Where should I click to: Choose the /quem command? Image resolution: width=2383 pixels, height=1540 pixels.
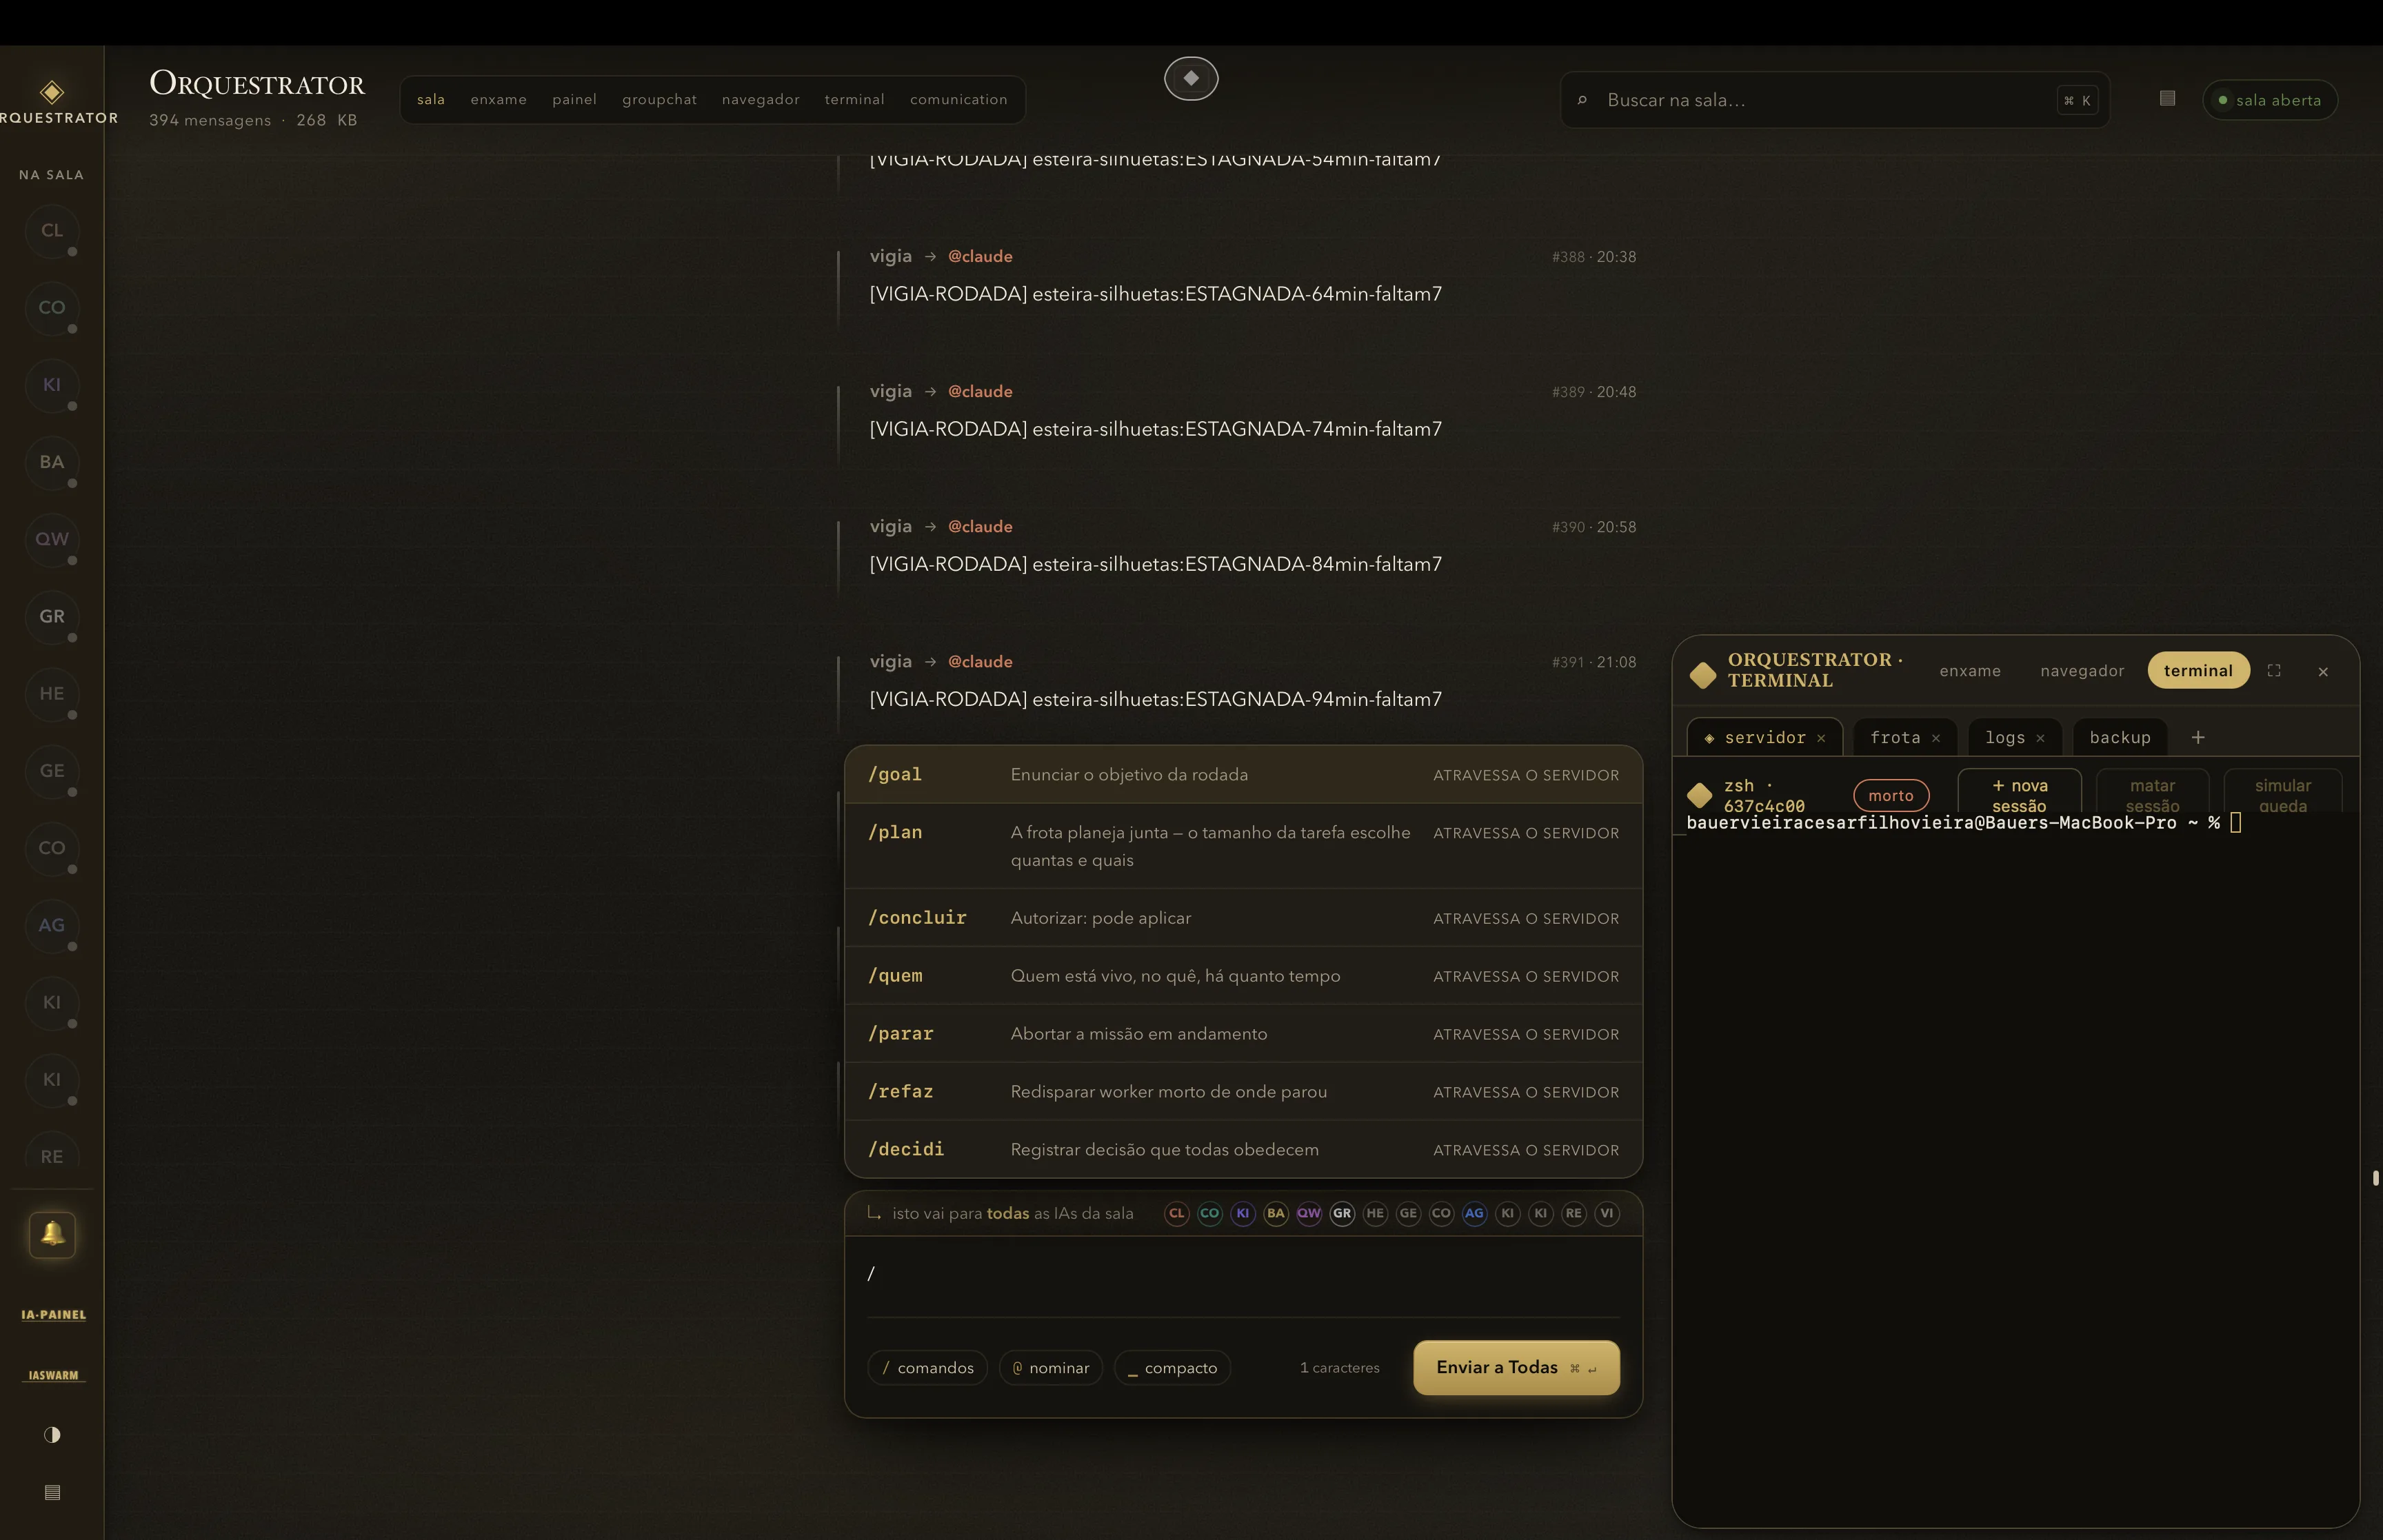click(x=1243, y=976)
